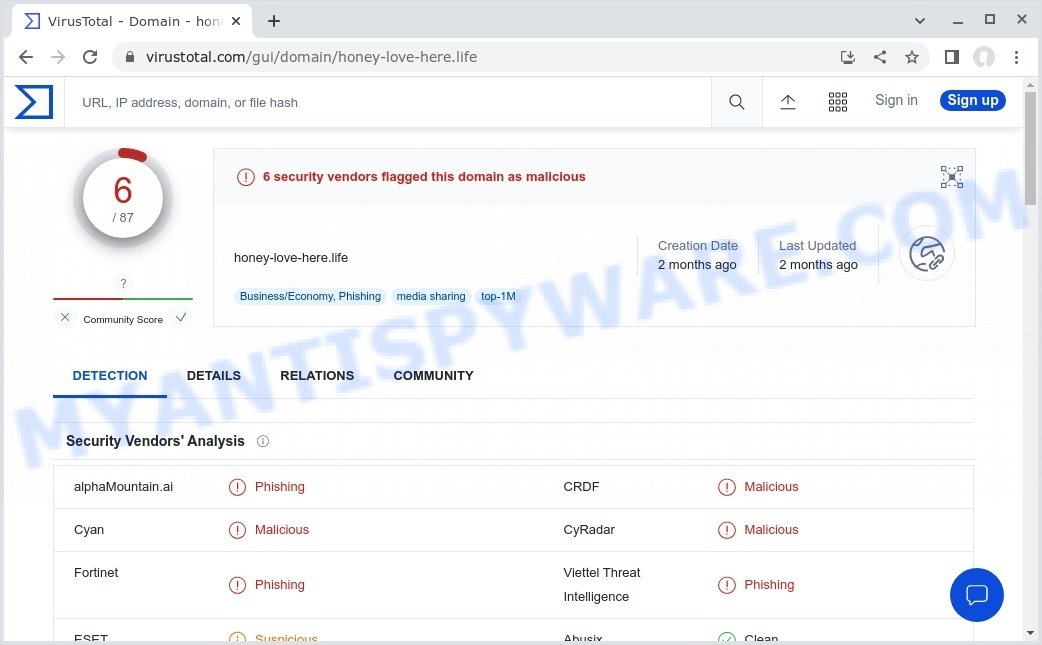Click the malicious alert icon in banner
The image size is (1042, 645).
coord(246,177)
